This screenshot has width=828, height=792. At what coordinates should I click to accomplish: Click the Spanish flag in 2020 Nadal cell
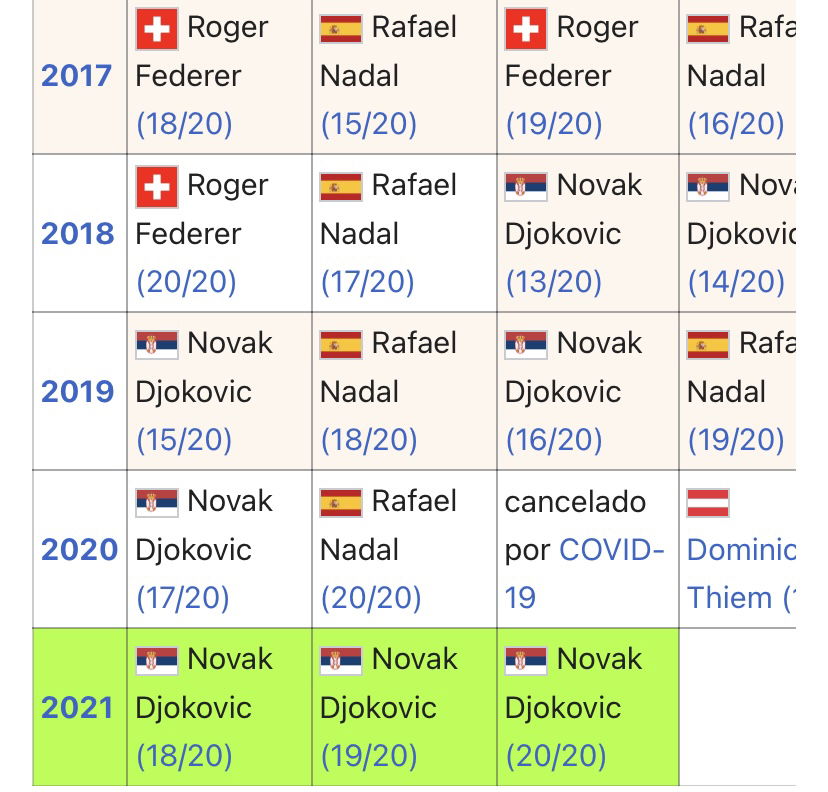click(x=341, y=503)
